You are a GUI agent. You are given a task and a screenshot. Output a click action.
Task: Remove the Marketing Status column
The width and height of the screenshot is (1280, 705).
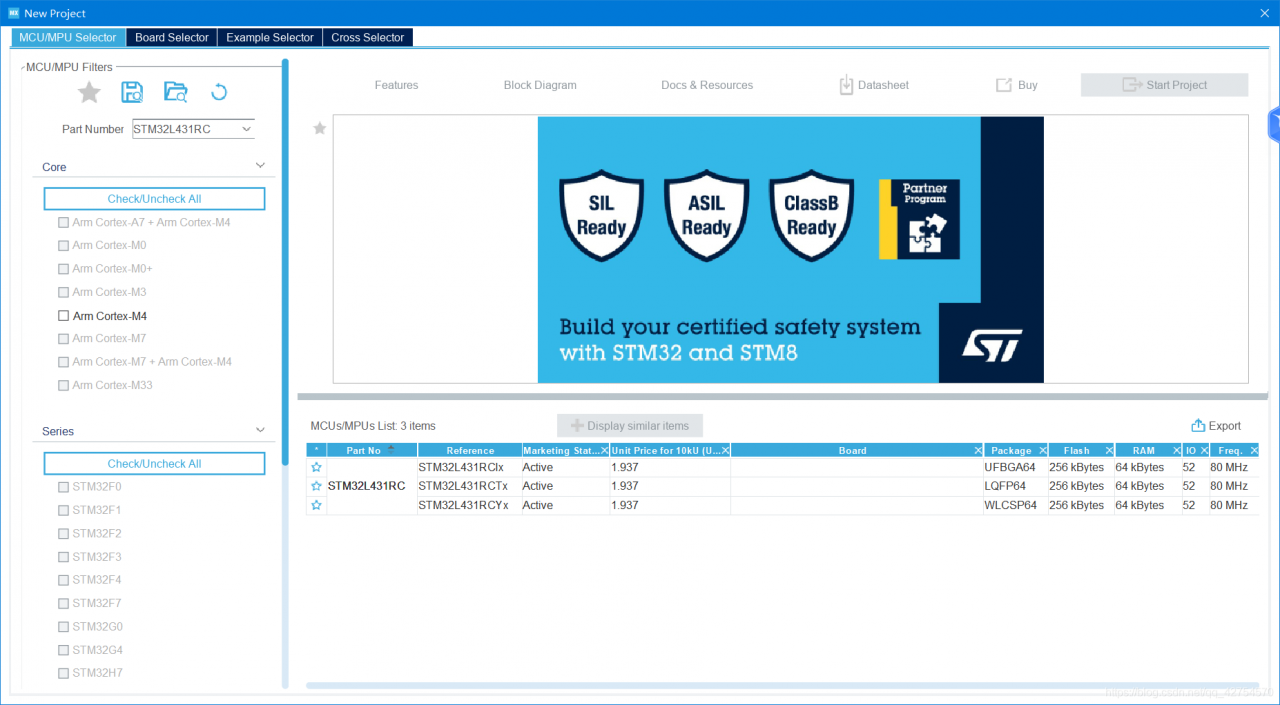click(604, 450)
